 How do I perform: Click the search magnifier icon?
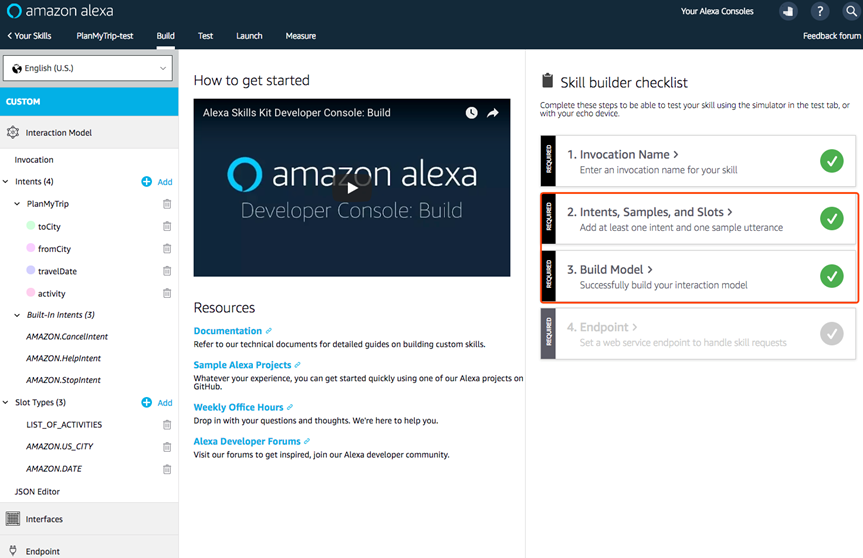click(851, 11)
